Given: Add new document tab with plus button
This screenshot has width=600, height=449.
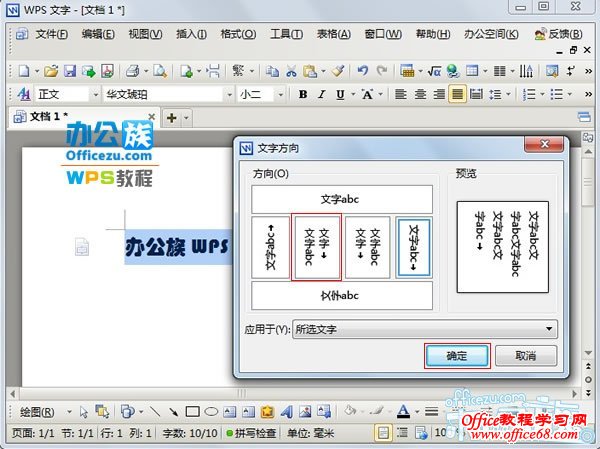Looking at the screenshot, I should [x=171, y=118].
